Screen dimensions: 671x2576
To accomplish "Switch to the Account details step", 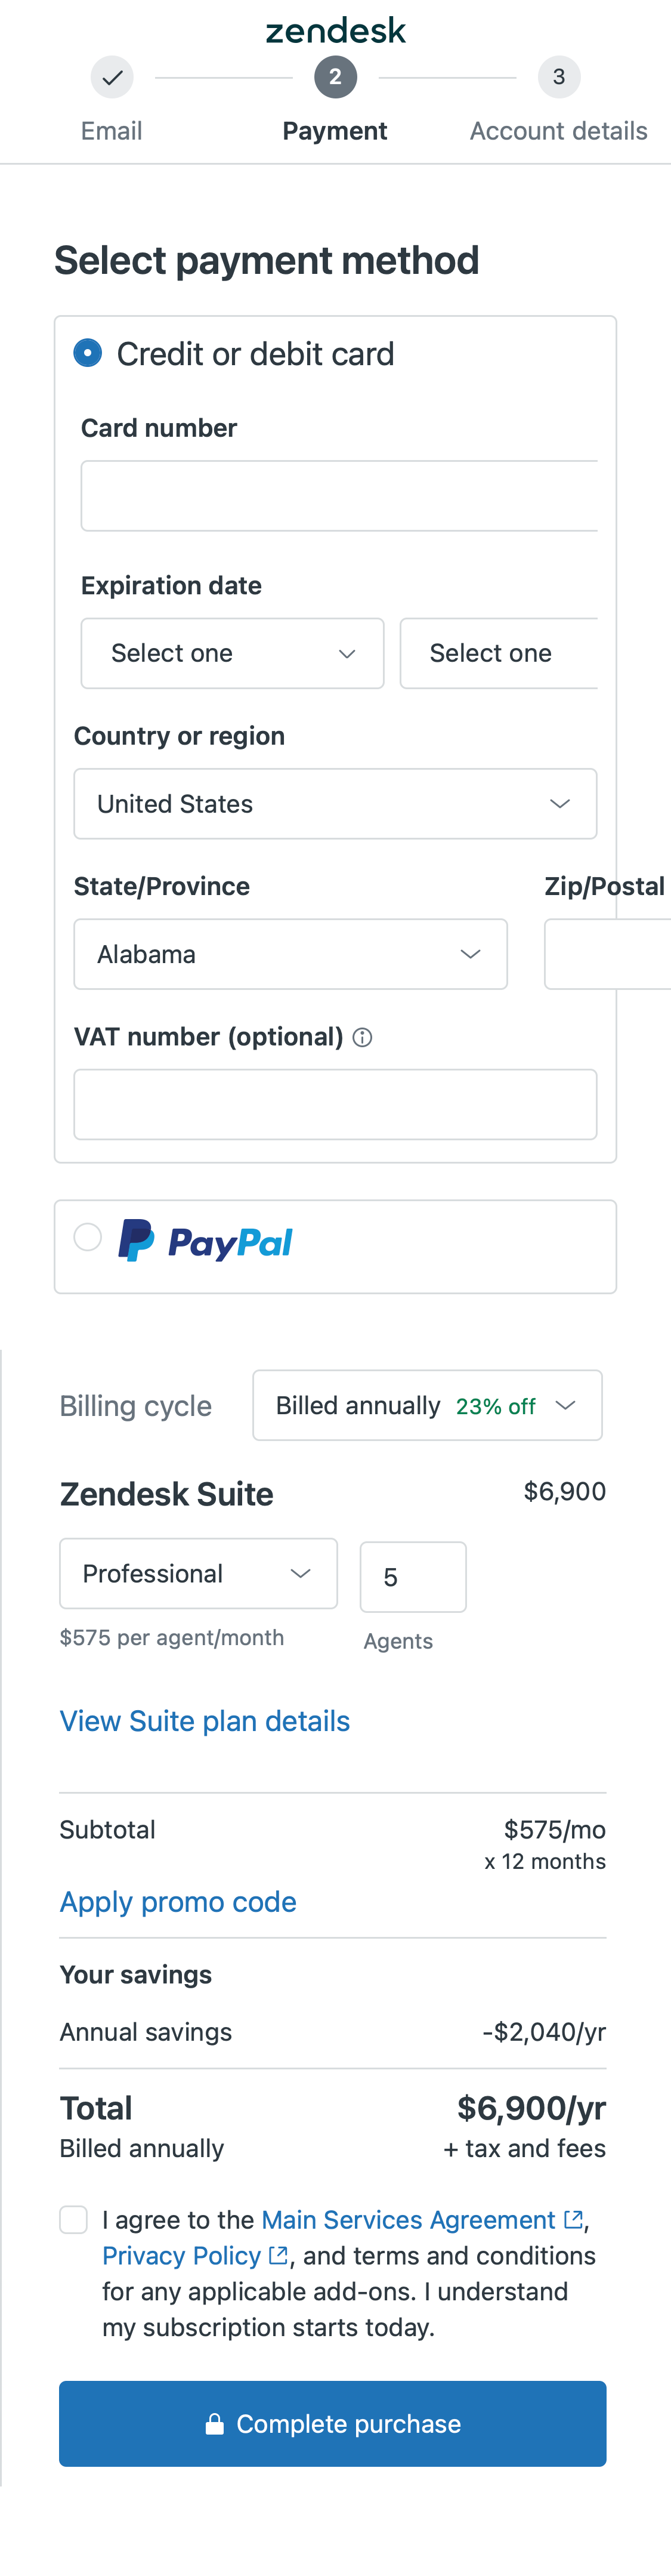I will (558, 130).
